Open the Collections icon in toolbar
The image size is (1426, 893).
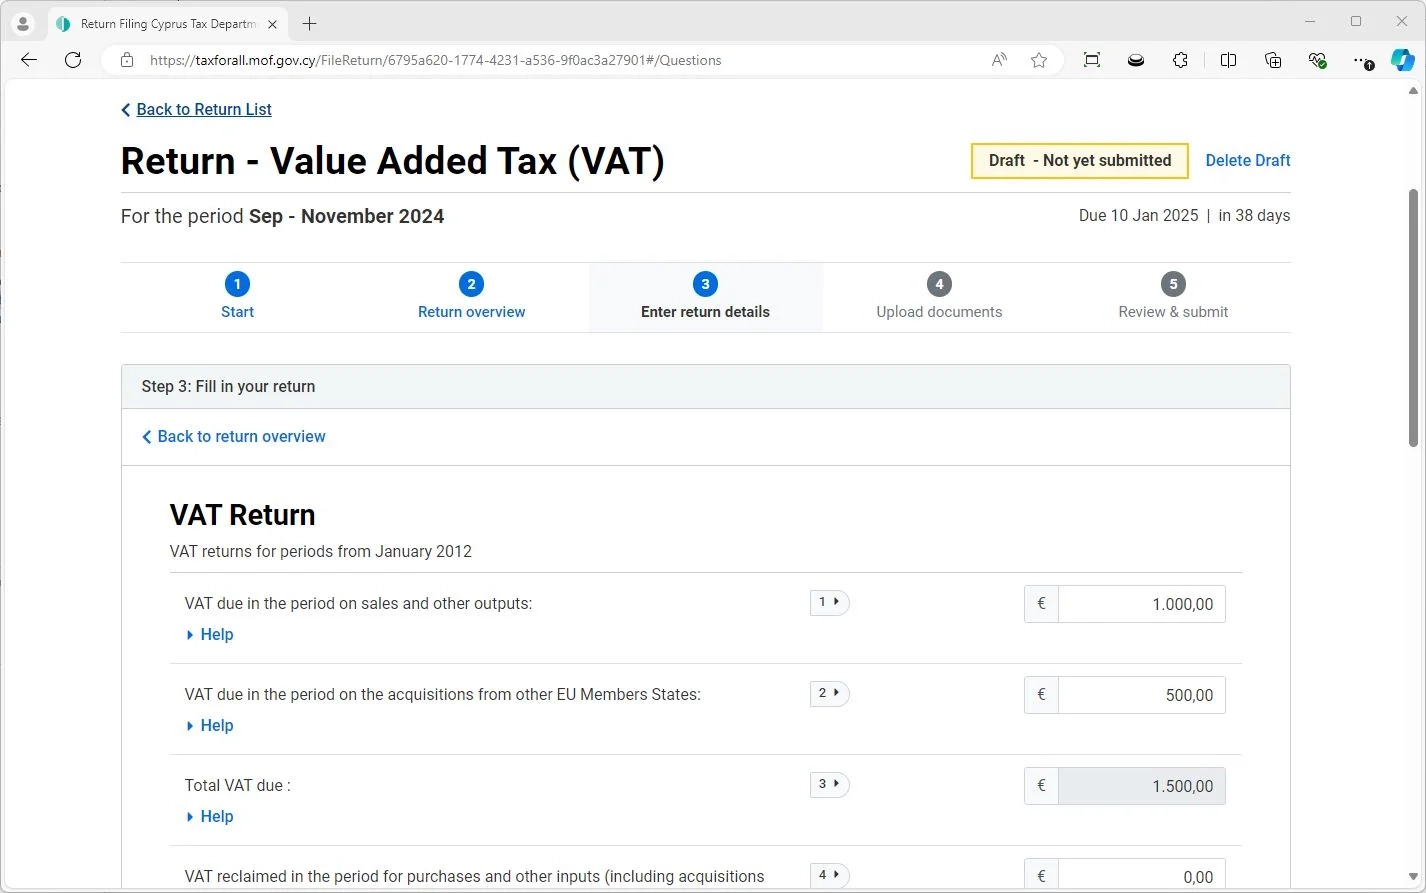pyautogui.click(x=1273, y=60)
